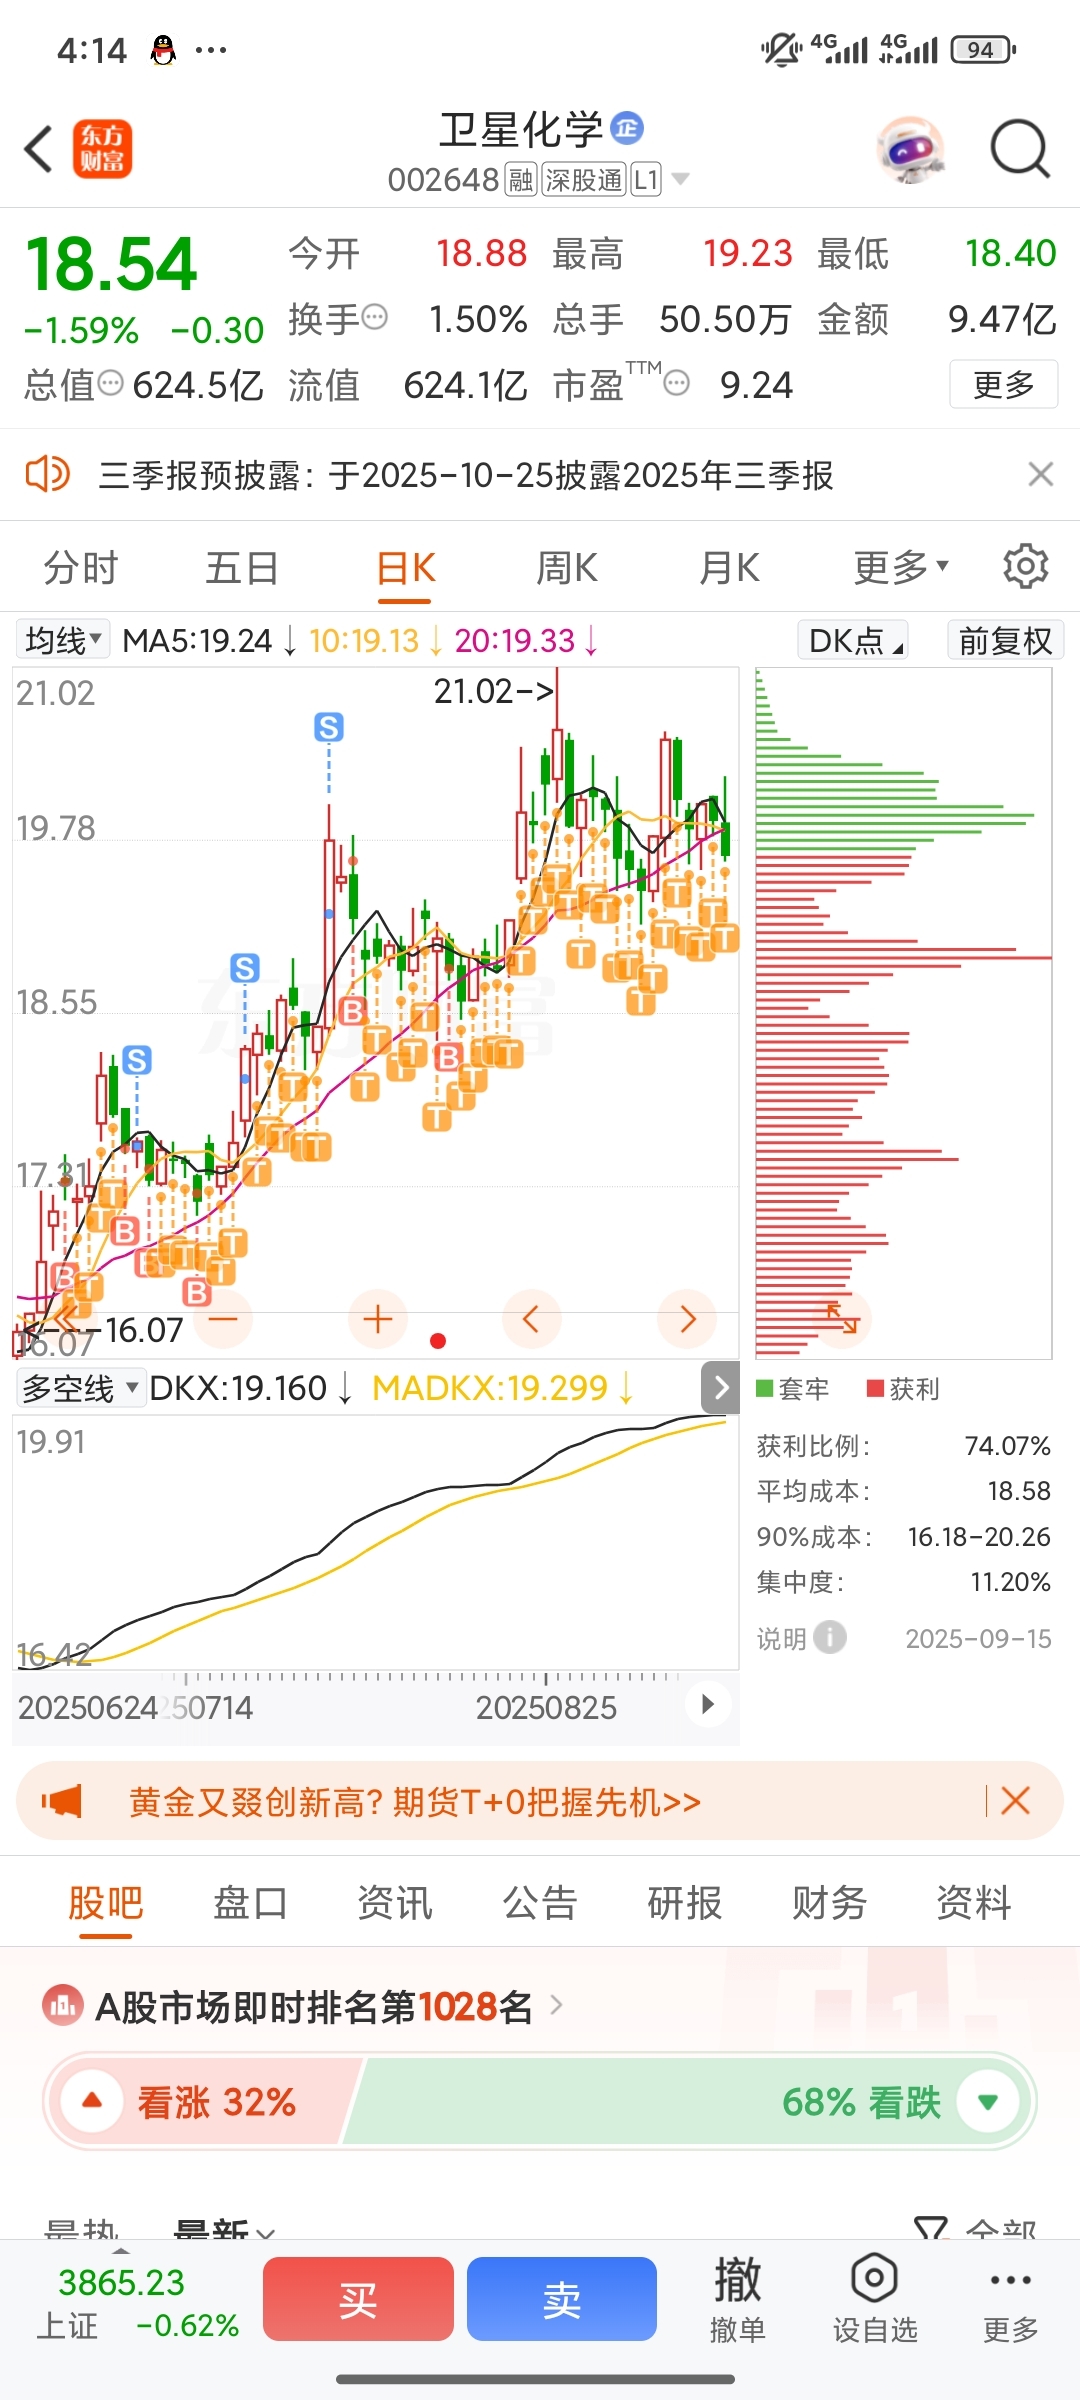Tap the 深股通 tag

(584, 179)
